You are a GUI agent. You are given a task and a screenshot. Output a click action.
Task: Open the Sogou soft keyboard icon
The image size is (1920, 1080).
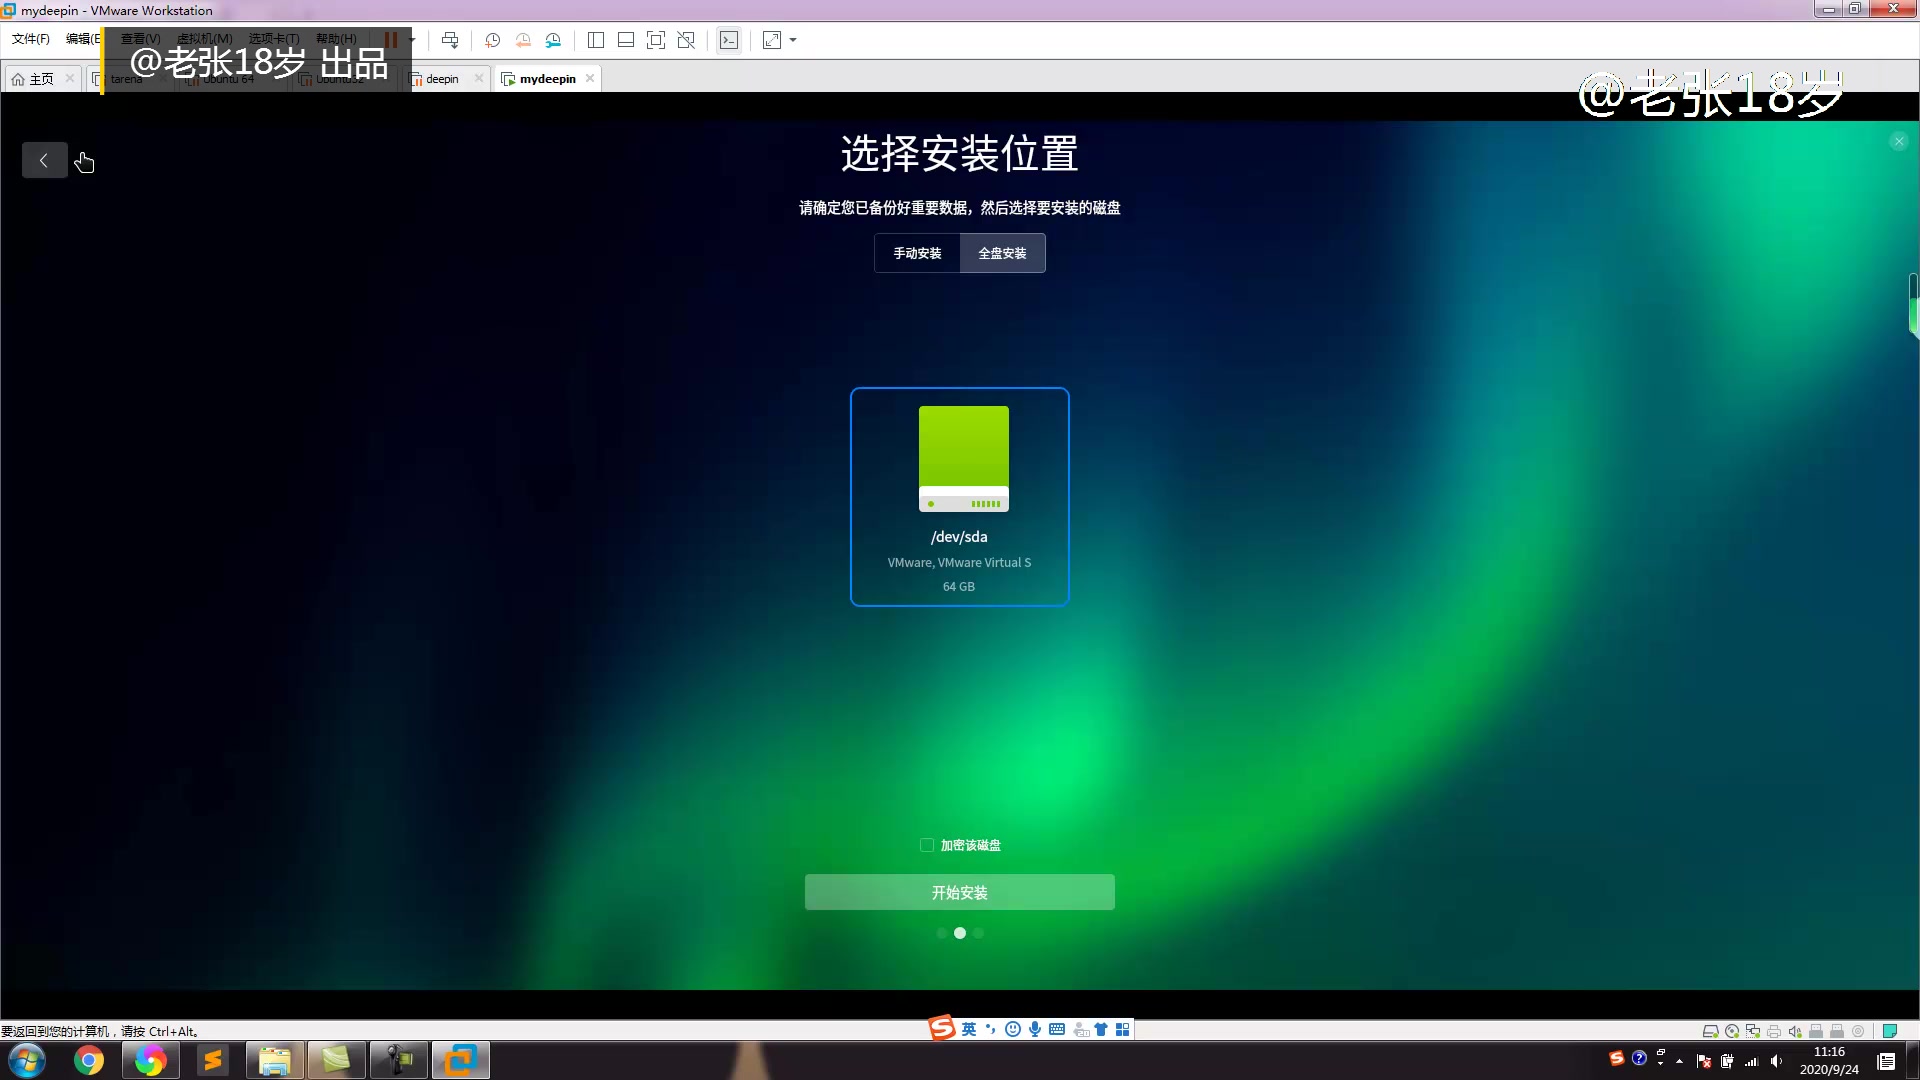(1057, 1029)
